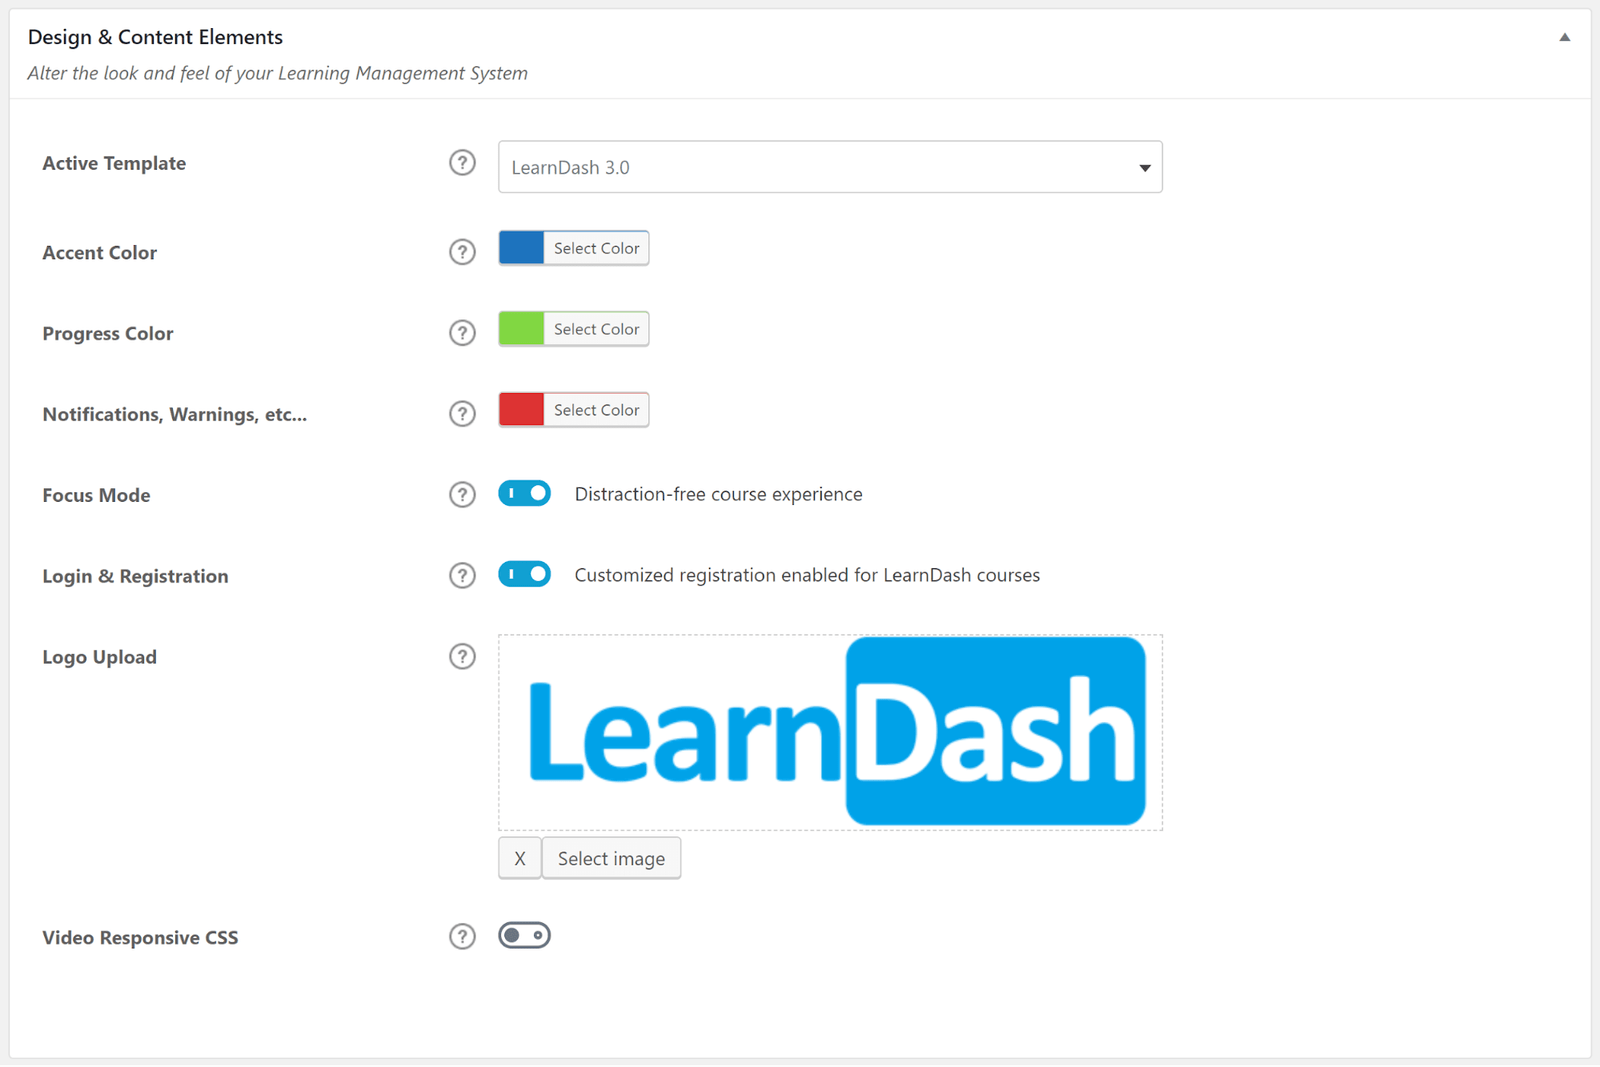Screen dimensions: 1600x1067
Task: Open the Active Template dropdown
Action: point(830,167)
